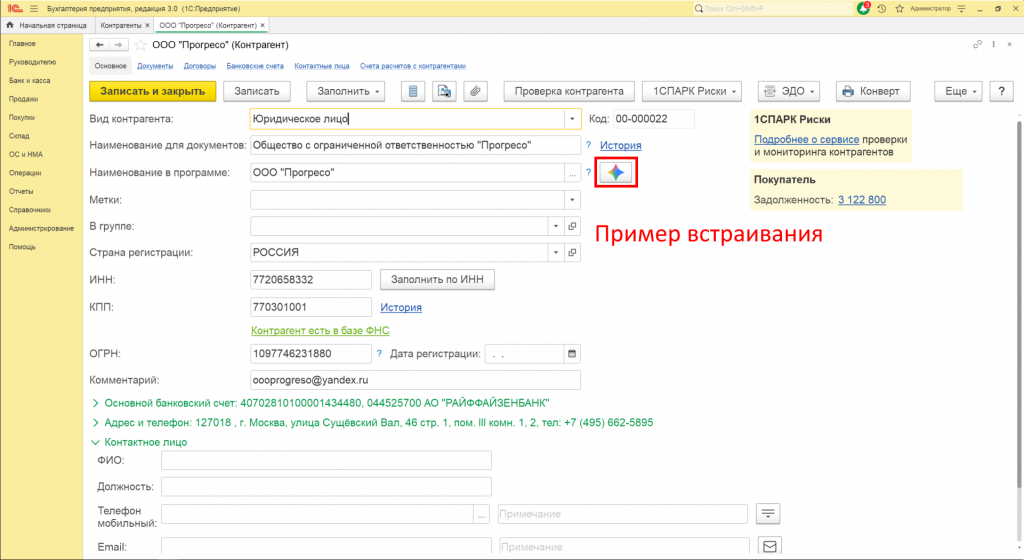Click Проверка контрагента button
Image resolution: width=1024 pixels, height=560 pixels.
(x=569, y=91)
